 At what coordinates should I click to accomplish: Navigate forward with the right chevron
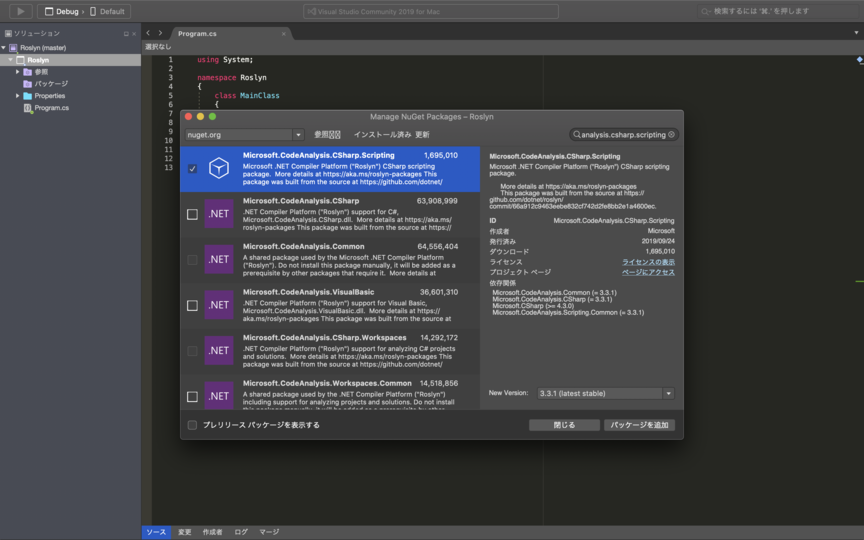tap(160, 33)
